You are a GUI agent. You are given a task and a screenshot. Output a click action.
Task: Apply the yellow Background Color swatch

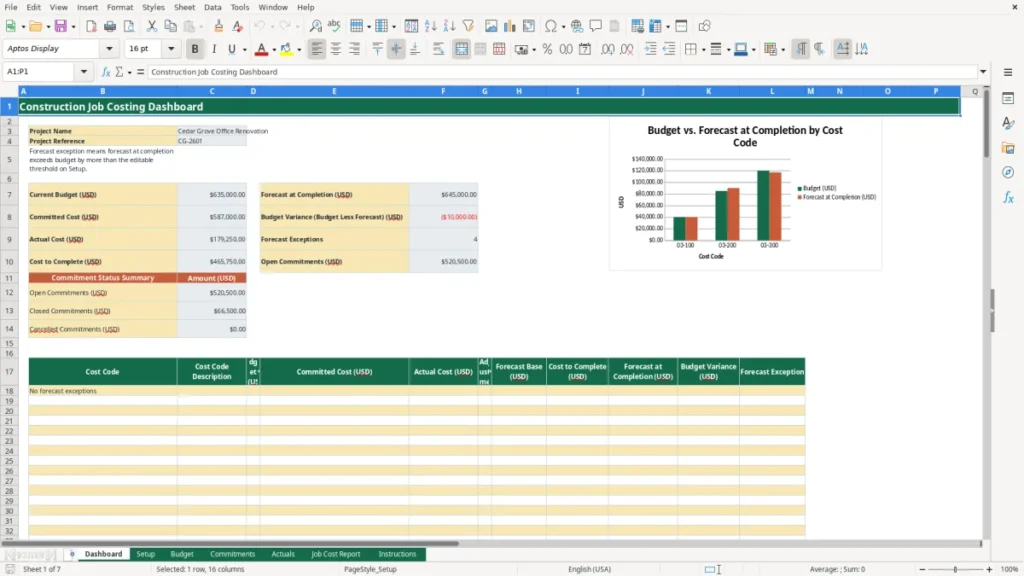click(x=286, y=49)
